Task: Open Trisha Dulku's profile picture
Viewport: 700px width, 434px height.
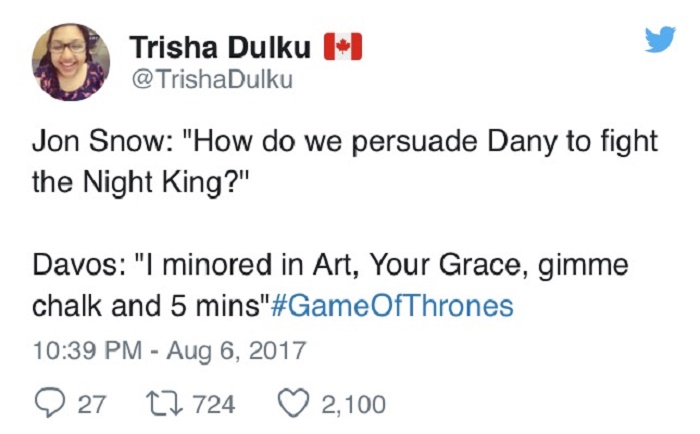Action: [x=71, y=62]
